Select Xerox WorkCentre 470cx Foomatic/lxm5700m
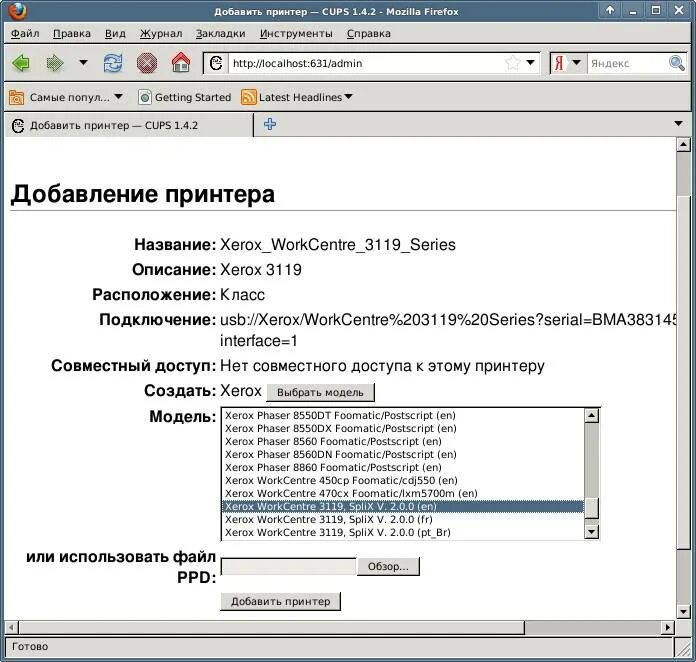Viewport: 696px width, 662px height. (x=403, y=493)
